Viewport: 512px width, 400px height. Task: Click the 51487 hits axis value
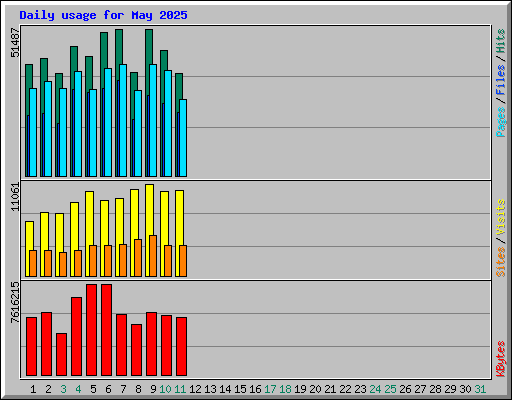pyautogui.click(x=15, y=43)
